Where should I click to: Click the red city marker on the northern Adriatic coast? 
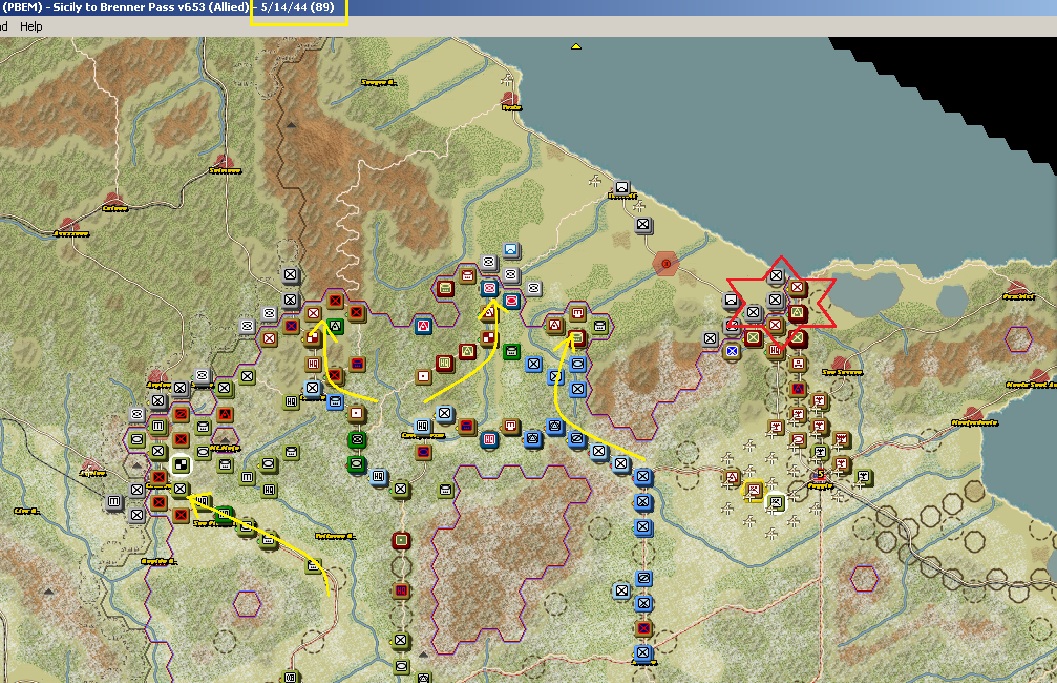[x=511, y=101]
